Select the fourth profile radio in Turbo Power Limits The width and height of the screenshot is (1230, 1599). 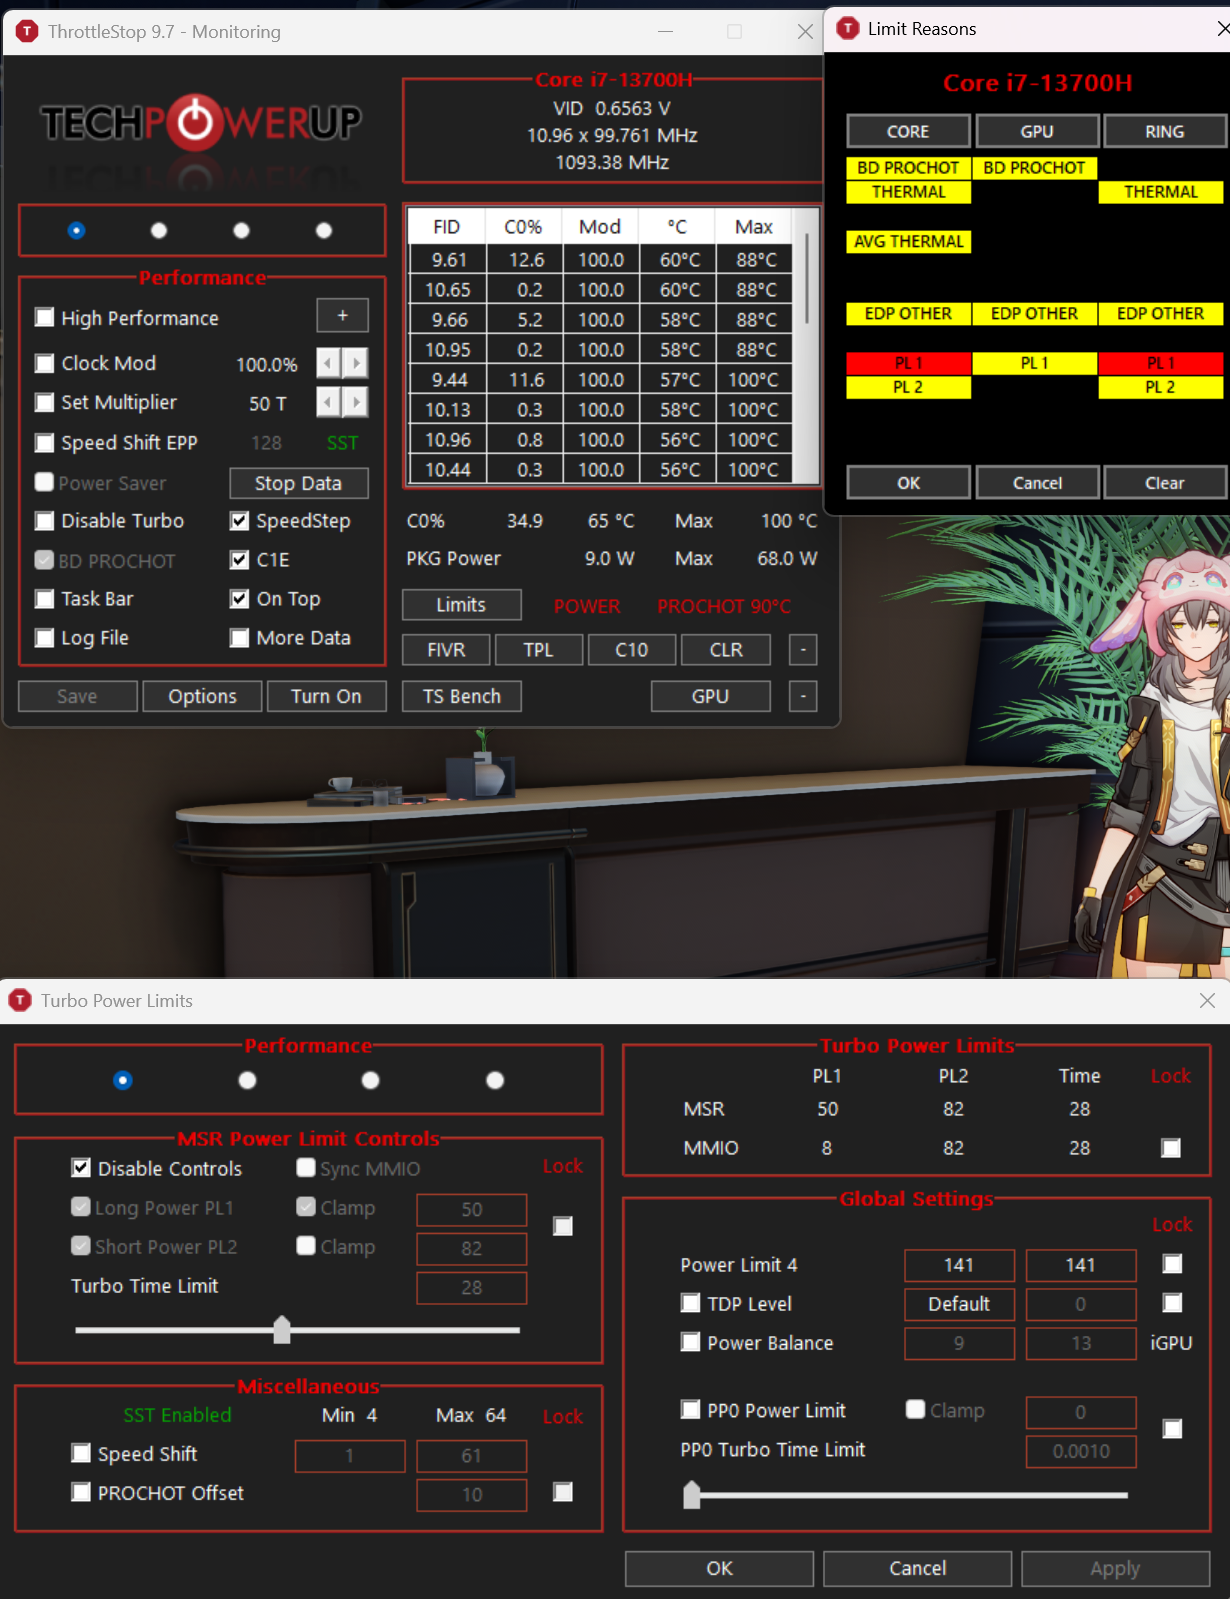coord(495,1080)
